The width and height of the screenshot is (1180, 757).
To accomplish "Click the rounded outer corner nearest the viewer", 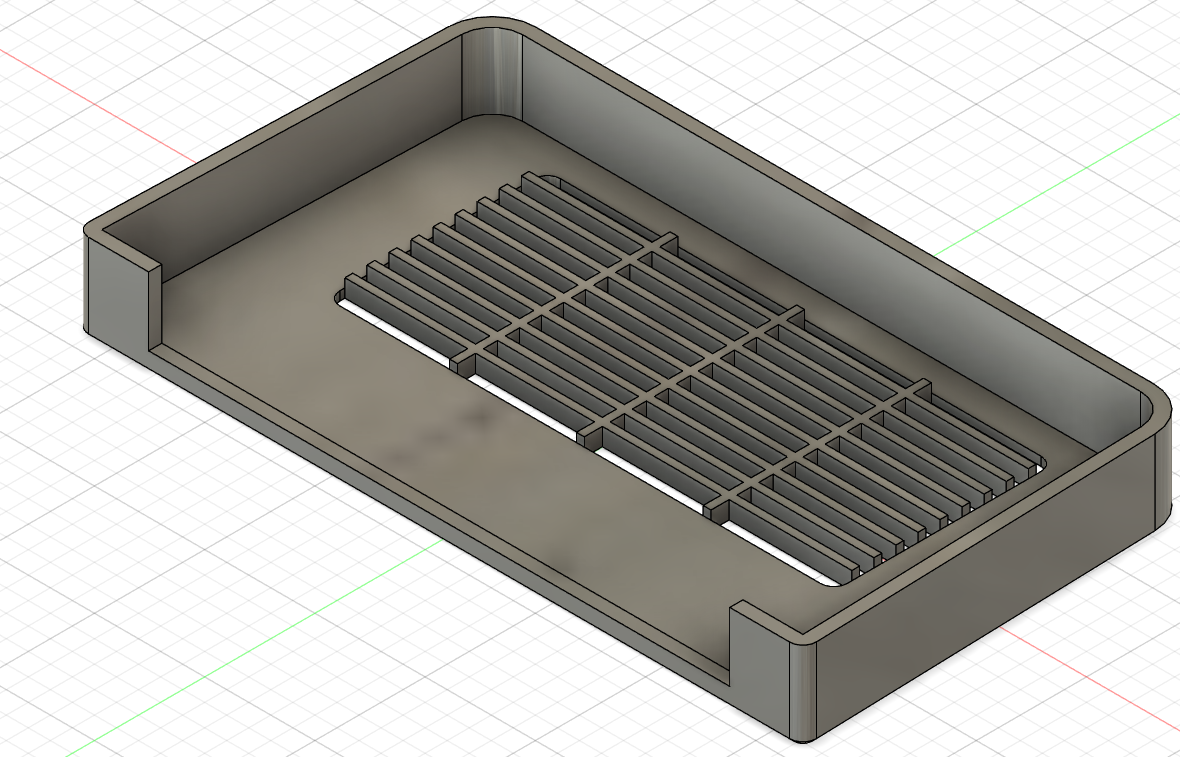I will (806, 690).
